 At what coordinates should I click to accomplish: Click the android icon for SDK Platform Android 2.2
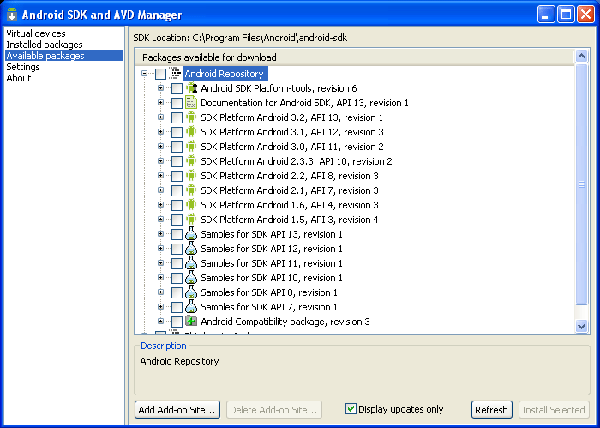[x=191, y=176]
